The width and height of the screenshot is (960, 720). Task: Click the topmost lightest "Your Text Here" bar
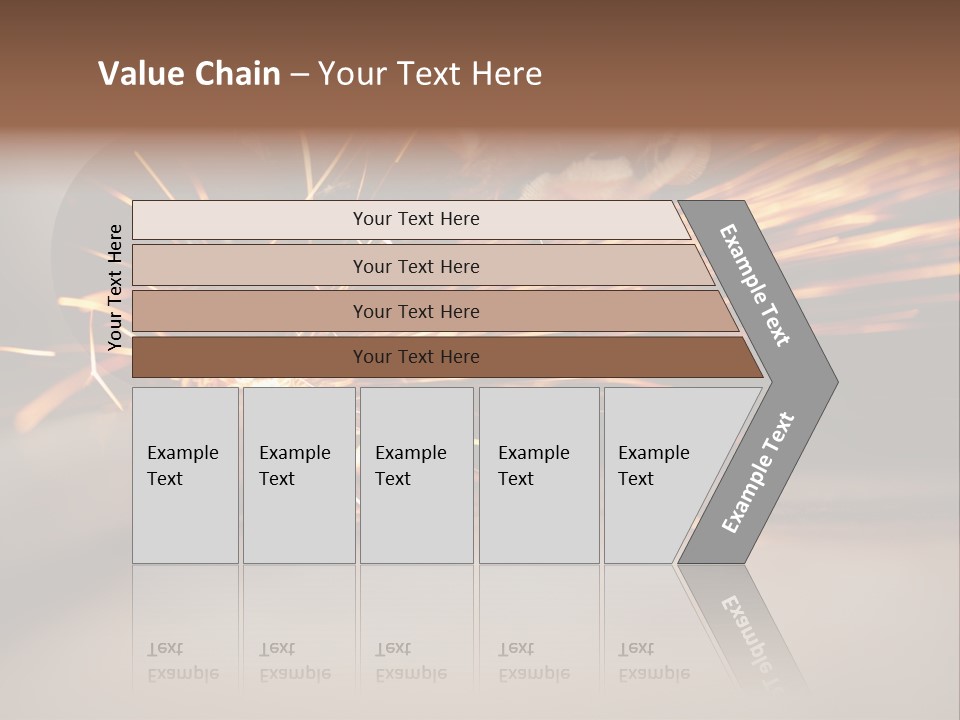(415, 219)
